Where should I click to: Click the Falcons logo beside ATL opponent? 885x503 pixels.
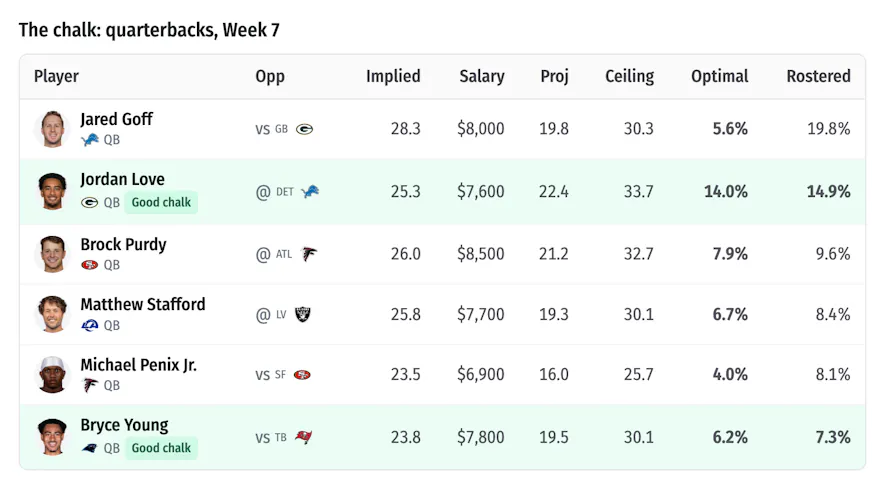click(x=309, y=254)
